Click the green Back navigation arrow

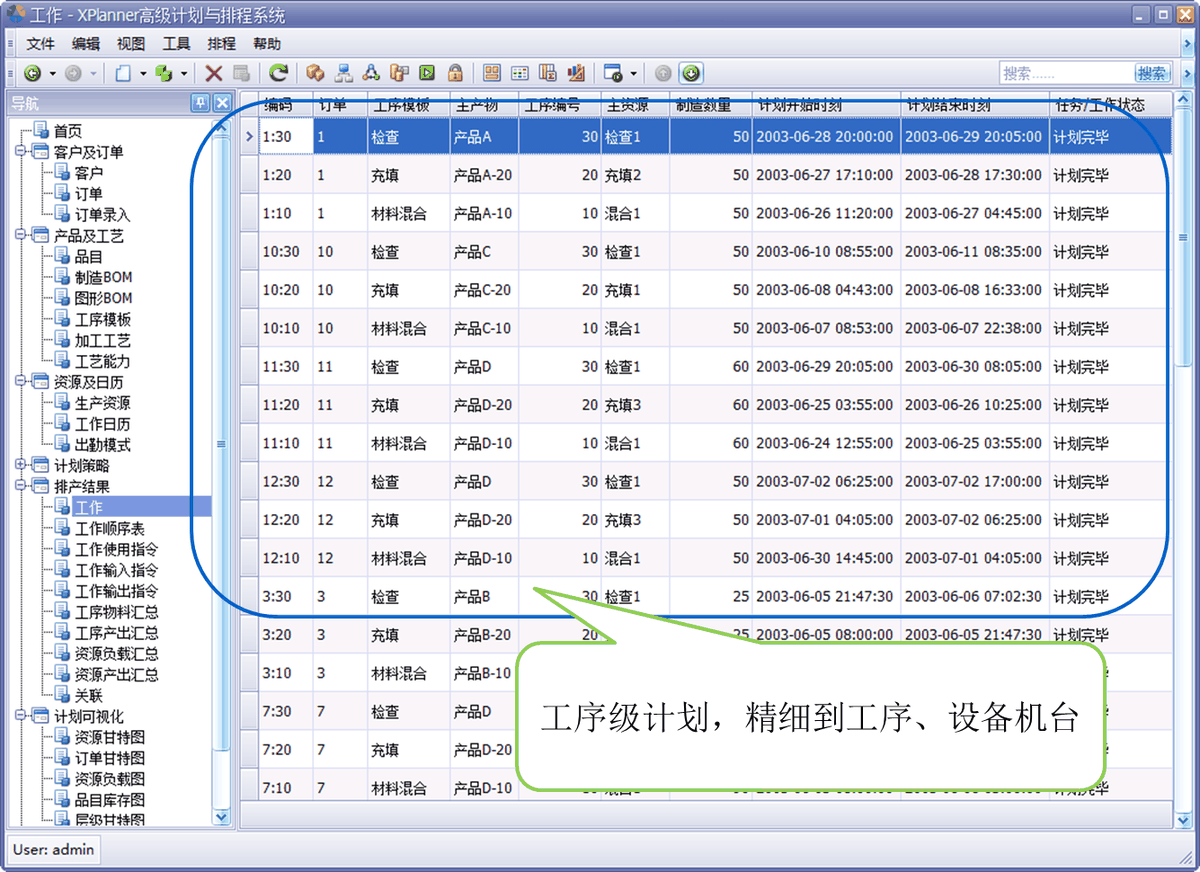[x=32, y=73]
